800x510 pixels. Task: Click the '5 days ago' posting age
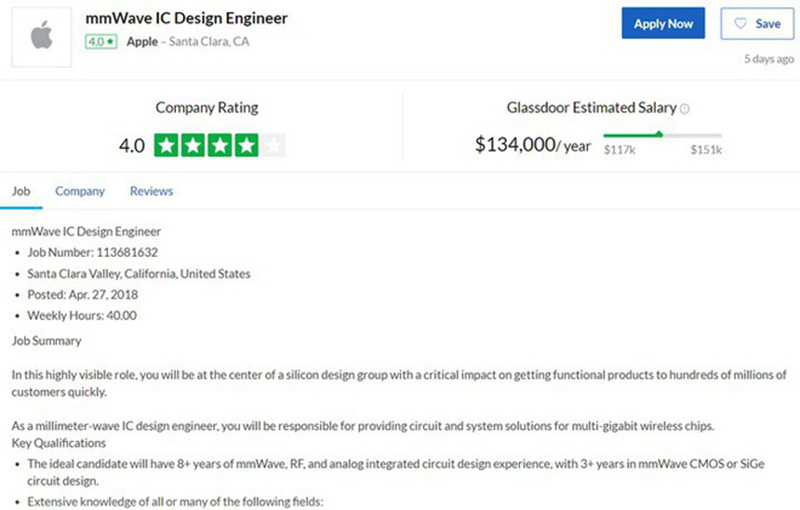click(x=769, y=59)
